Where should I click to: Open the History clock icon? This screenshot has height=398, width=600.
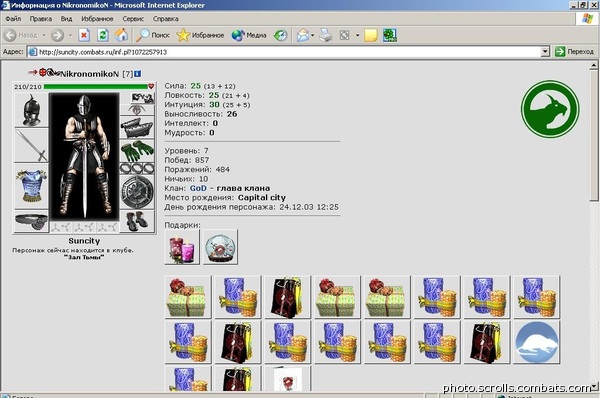click(280, 36)
